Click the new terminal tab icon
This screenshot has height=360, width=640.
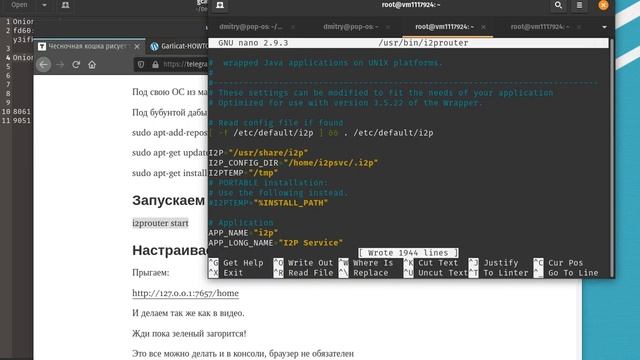tap(220, 5)
